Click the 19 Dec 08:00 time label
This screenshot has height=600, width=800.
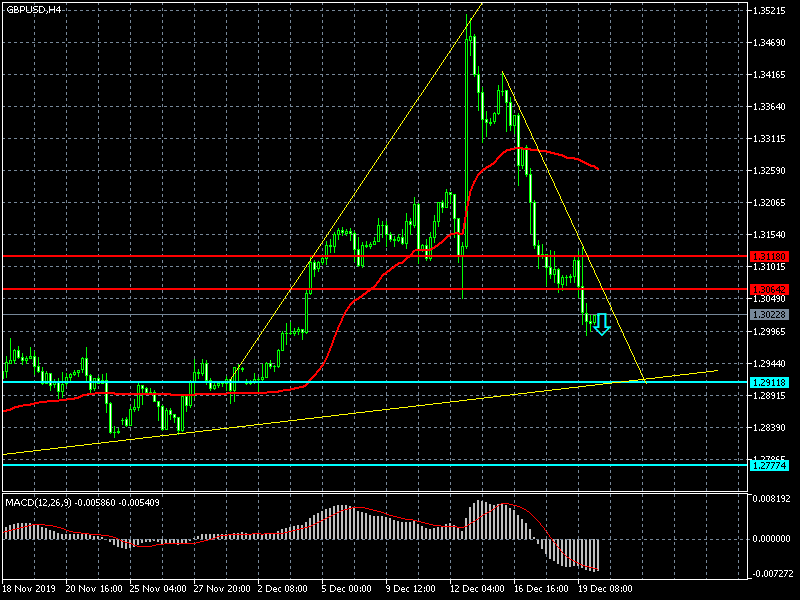(605, 588)
